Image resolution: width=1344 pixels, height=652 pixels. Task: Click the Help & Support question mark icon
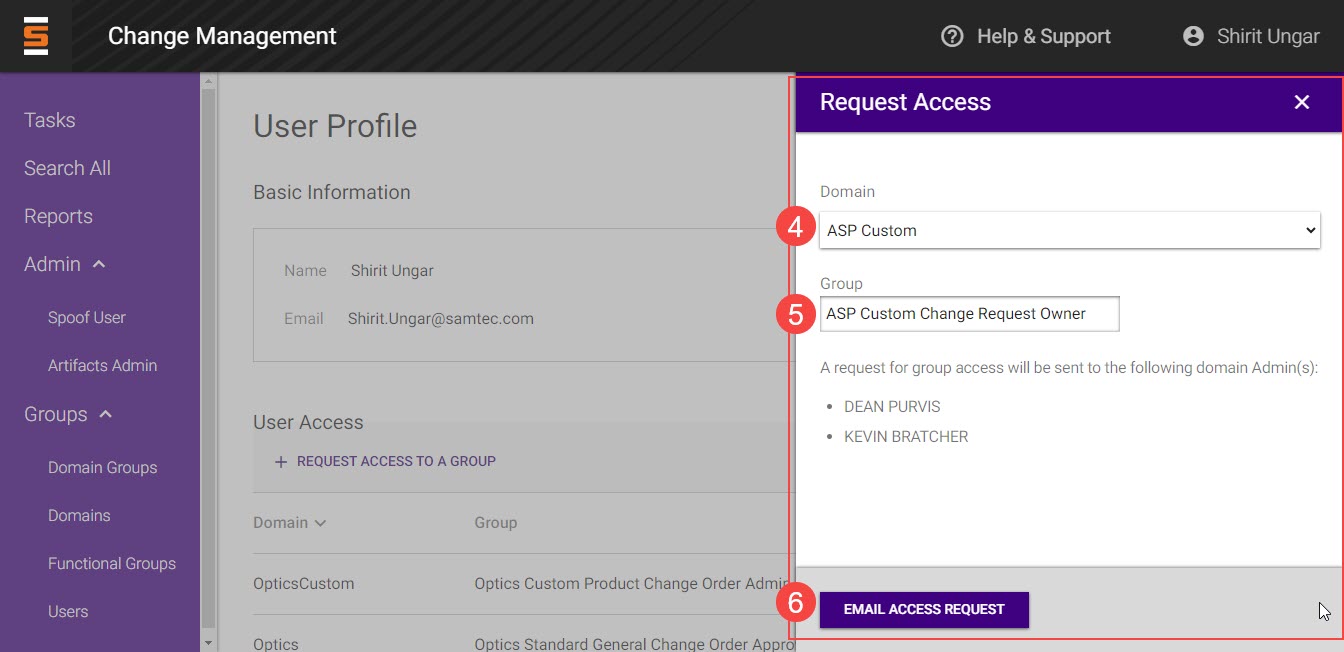click(952, 36)
